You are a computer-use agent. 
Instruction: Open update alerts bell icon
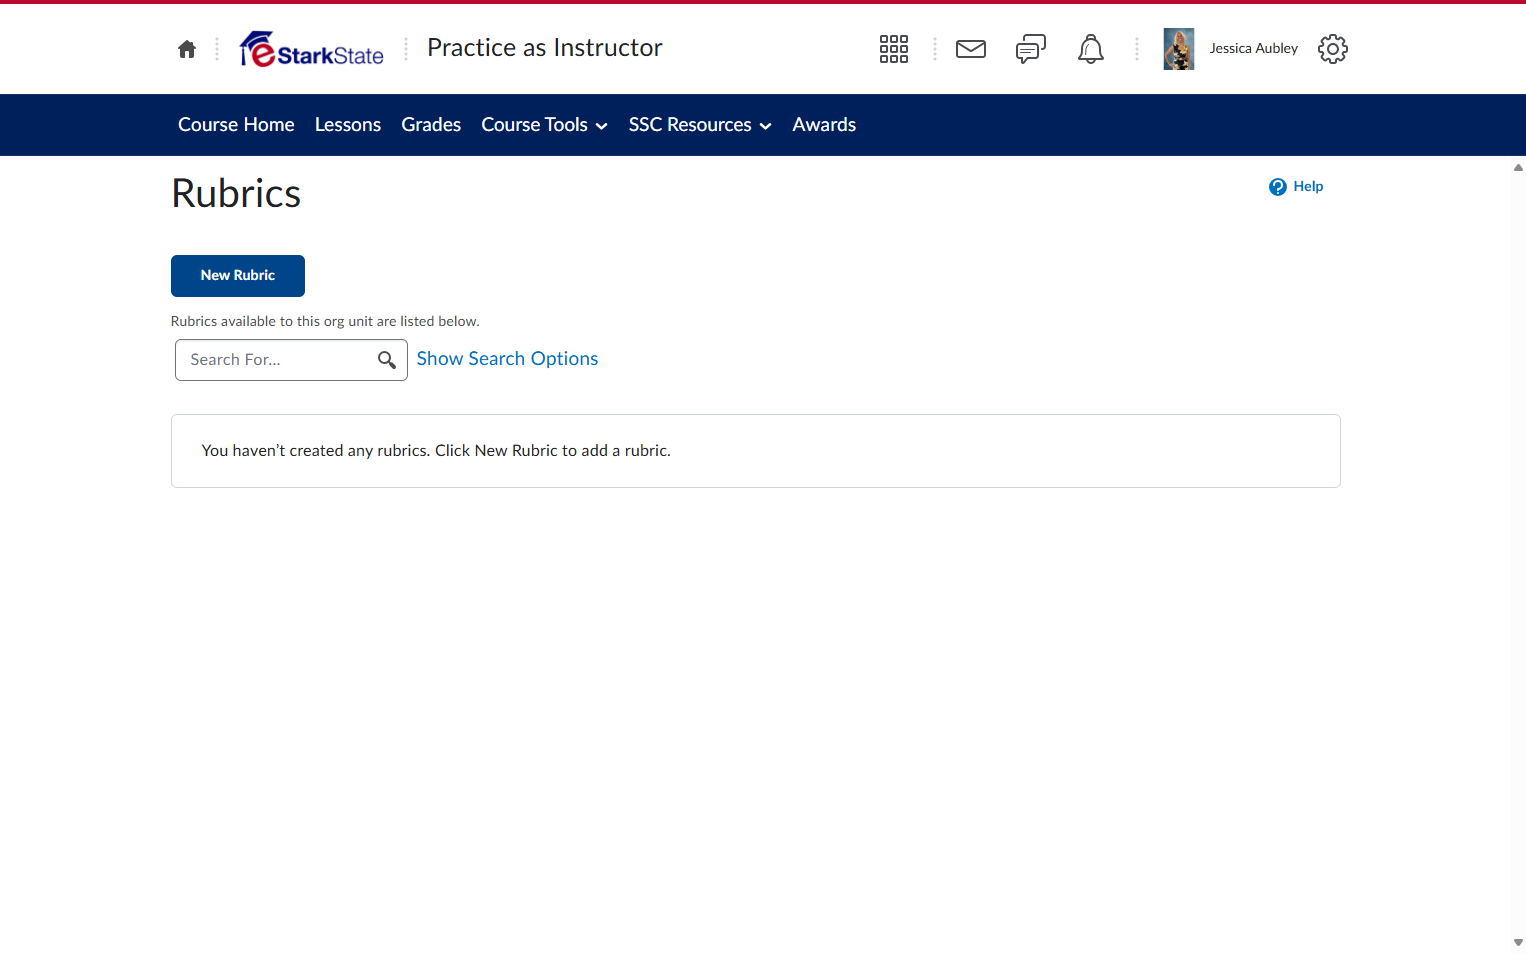click(1091, 49)
